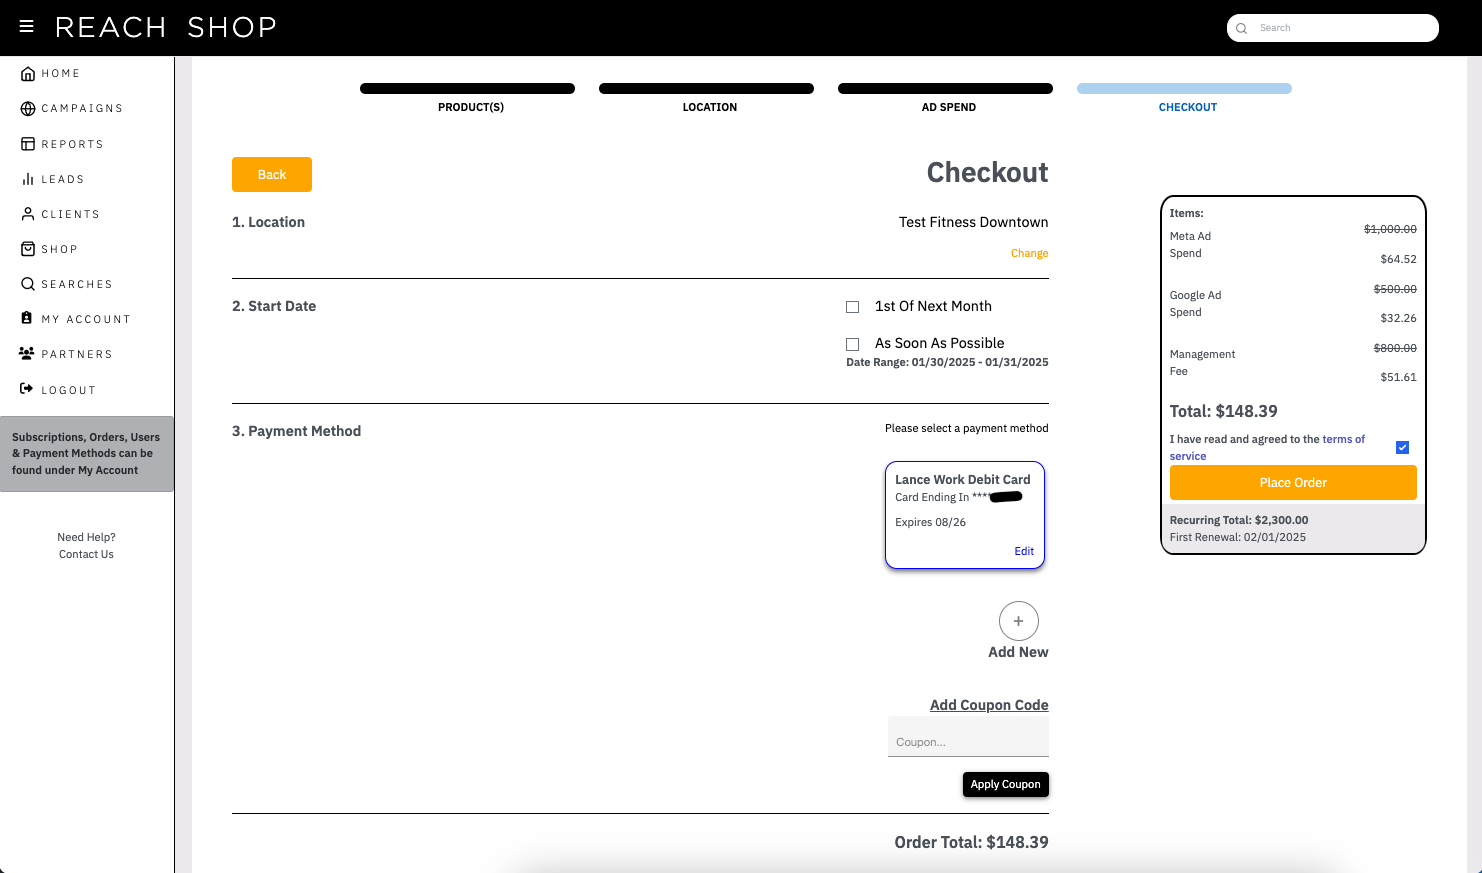Screen dimensions: 1482x873
Task: Check the 1st Of Next Month box
Action: (853, 307)
